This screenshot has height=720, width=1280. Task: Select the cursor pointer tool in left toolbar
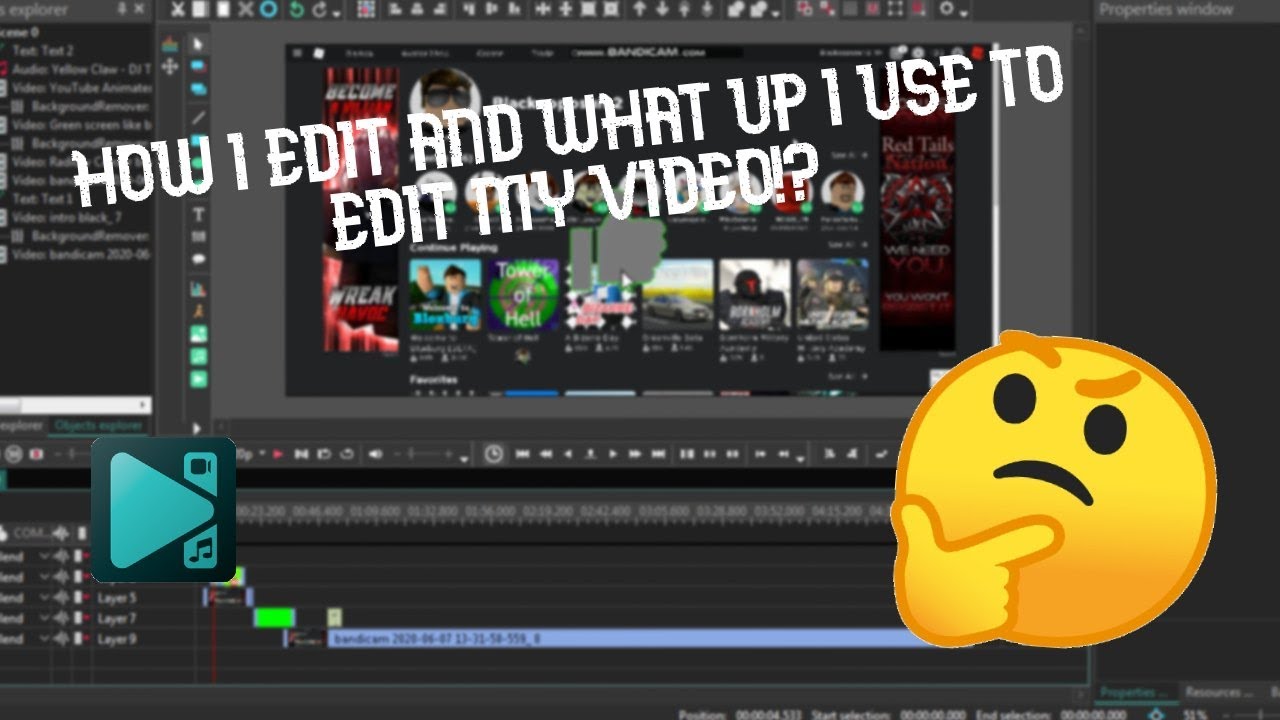tap(198, 43)
